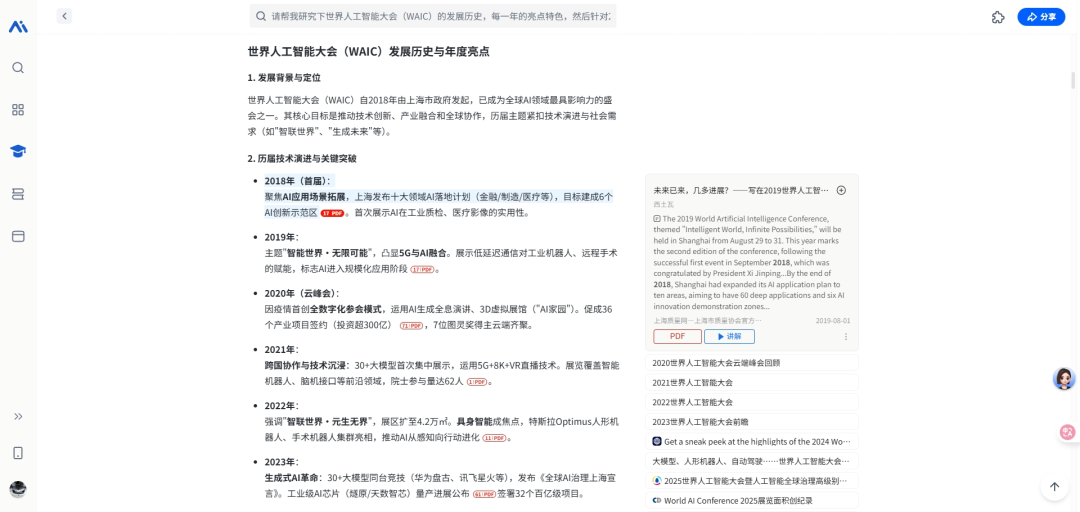Click the 2023年 heading text

pos(281,462)
